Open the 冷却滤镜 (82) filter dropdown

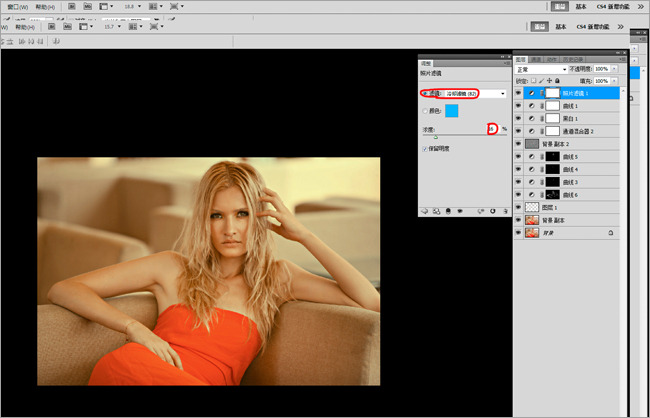point(474,94)
